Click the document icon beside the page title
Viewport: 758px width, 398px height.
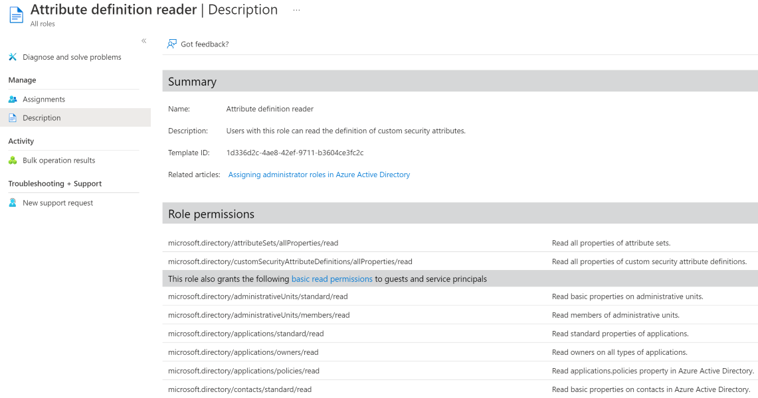pyautogui.click(x=16, y=15)
